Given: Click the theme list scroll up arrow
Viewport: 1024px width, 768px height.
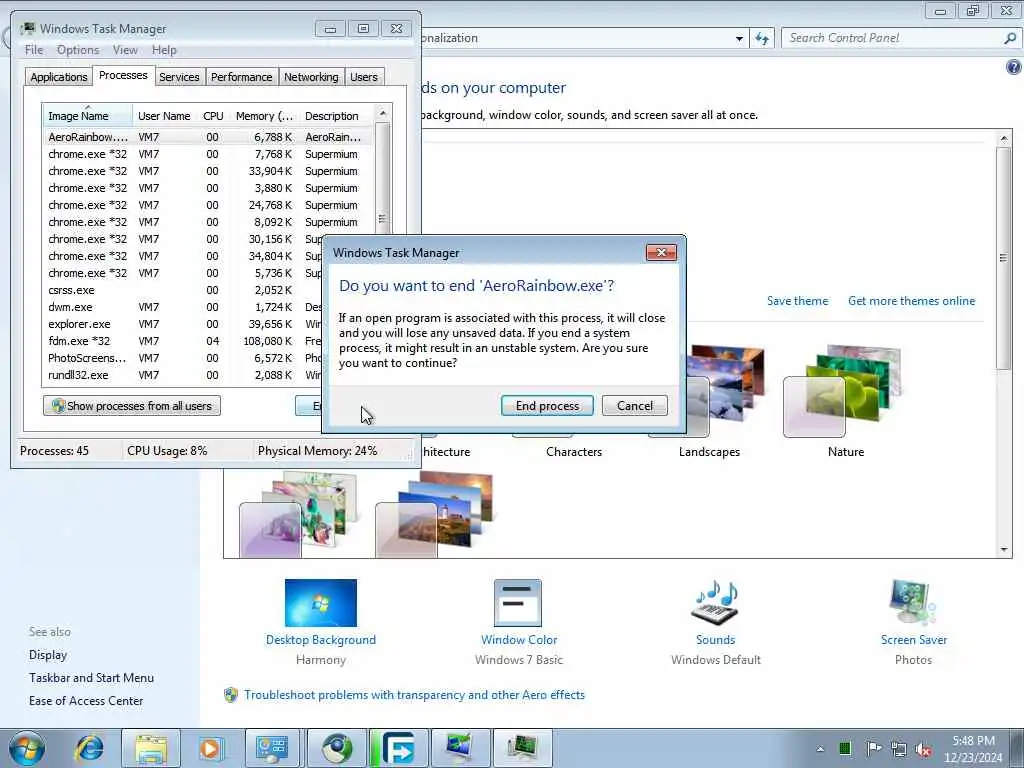Looking at the screenshot, I should 1004,138.
